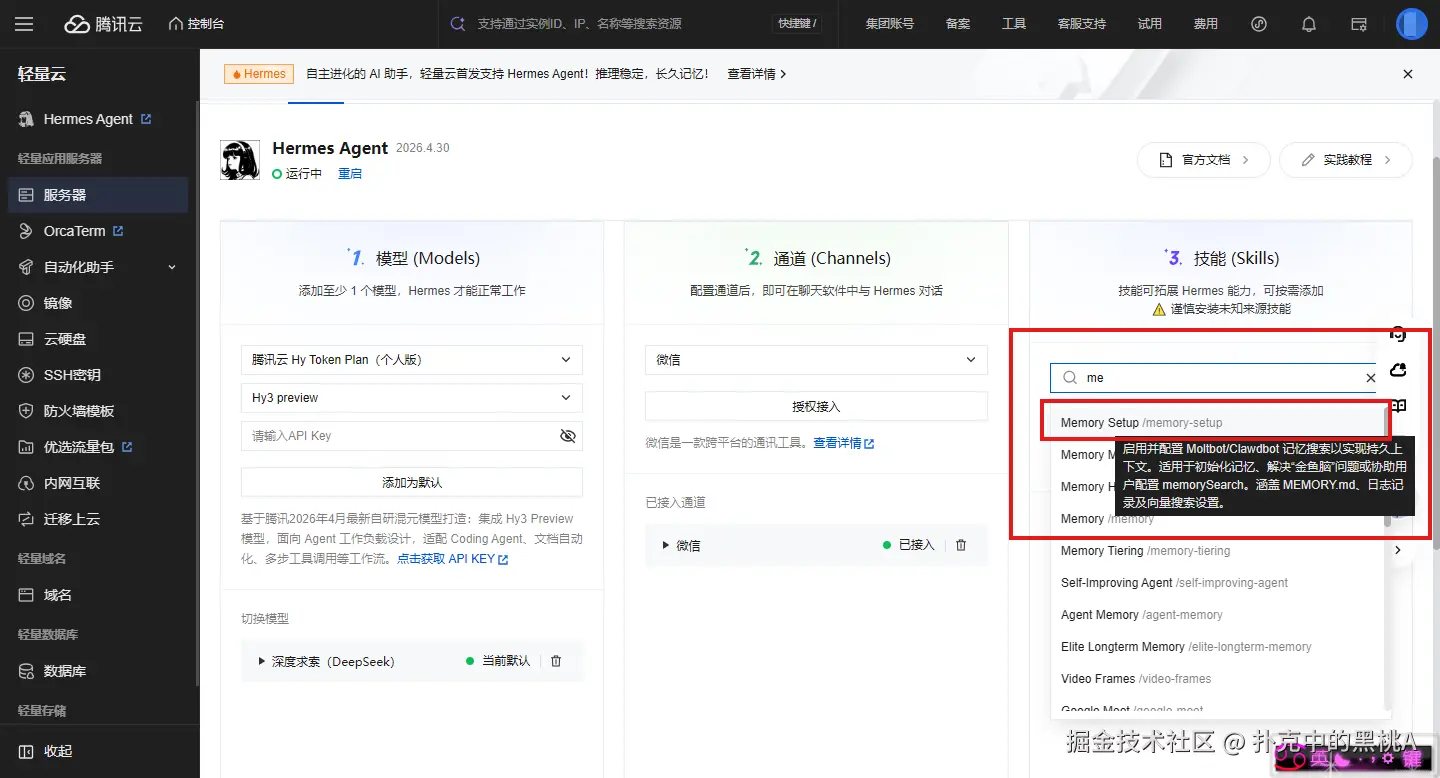Select the Elite Longterm Memory skill result

1217,647
